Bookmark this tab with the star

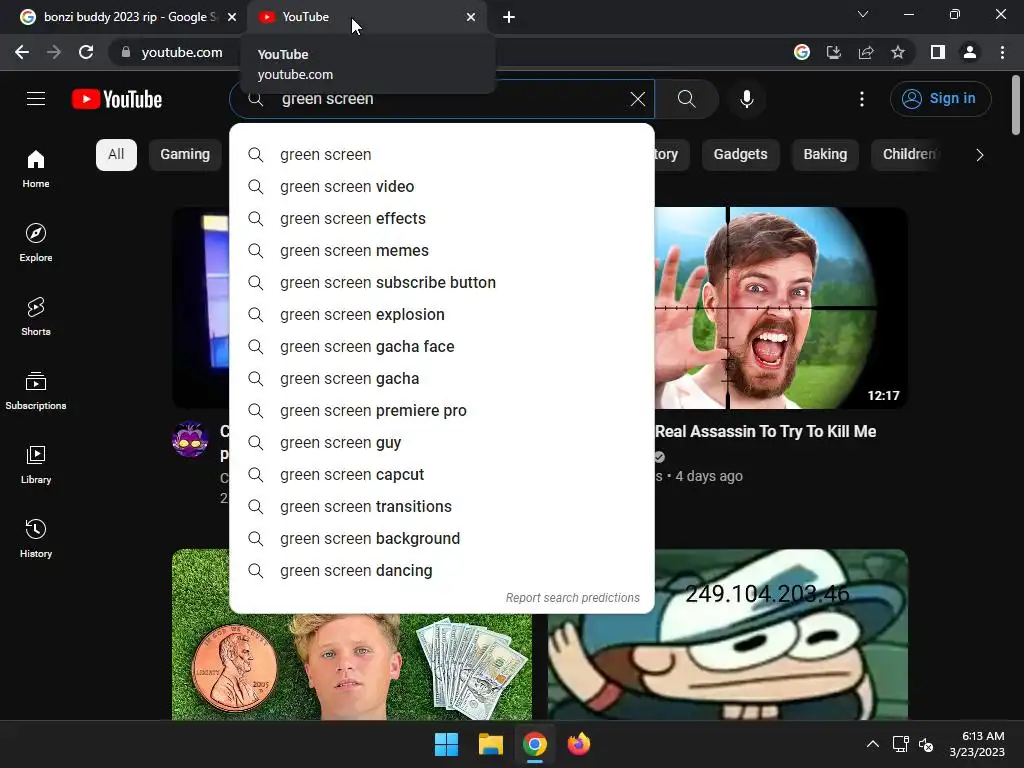click(x=898, y=52)
